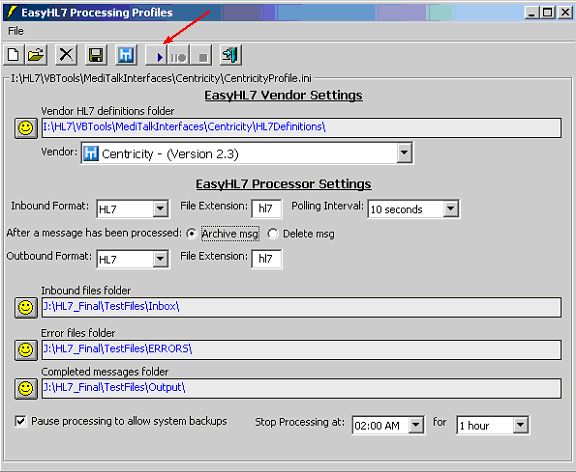Open the Stop Processing at time dropdown
The height and width of the screenshot is (472, 576).
point(416,425)
